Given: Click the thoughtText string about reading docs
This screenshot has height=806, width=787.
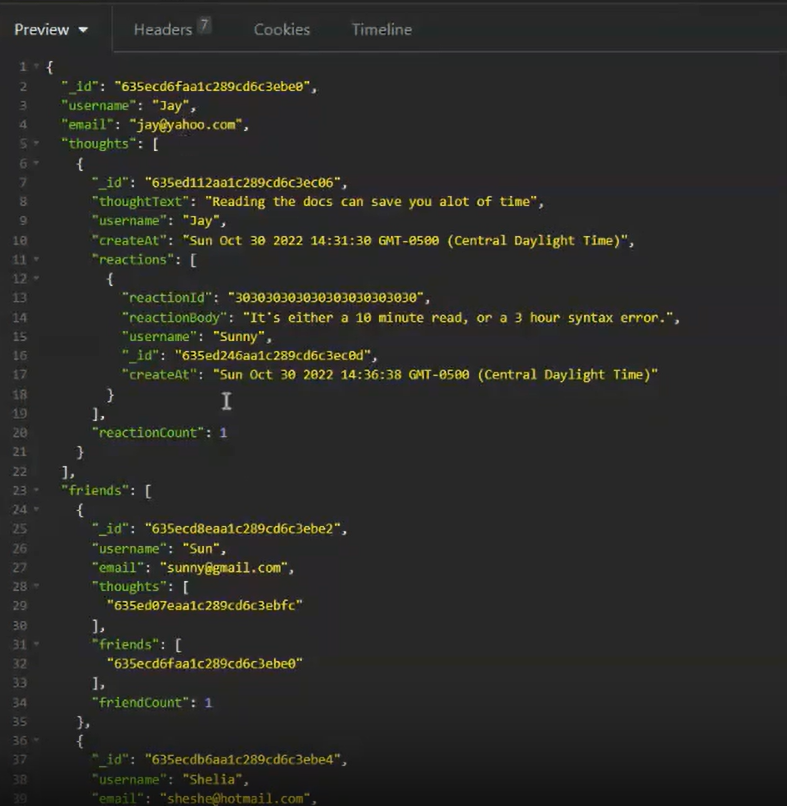Looking at the screenshot, I should point(368,202).
